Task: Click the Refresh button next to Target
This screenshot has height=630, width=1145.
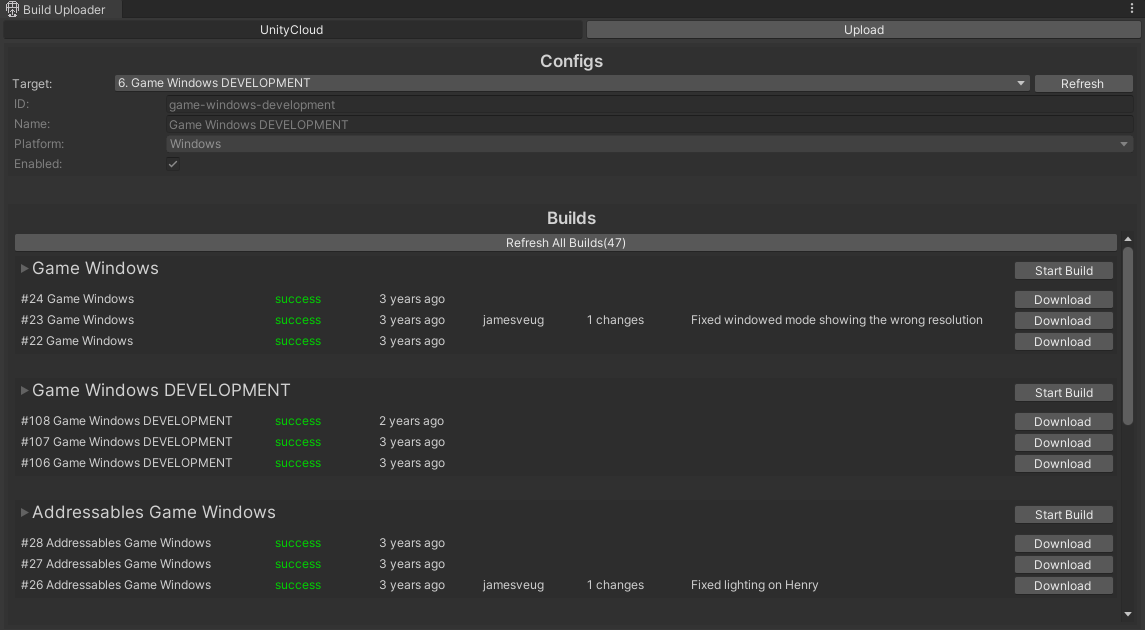Action: tap(1083, 83)
